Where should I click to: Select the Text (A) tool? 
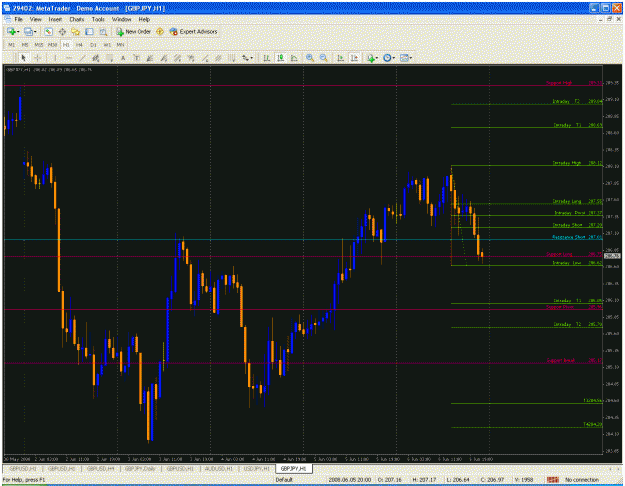[x=123, y=58]
